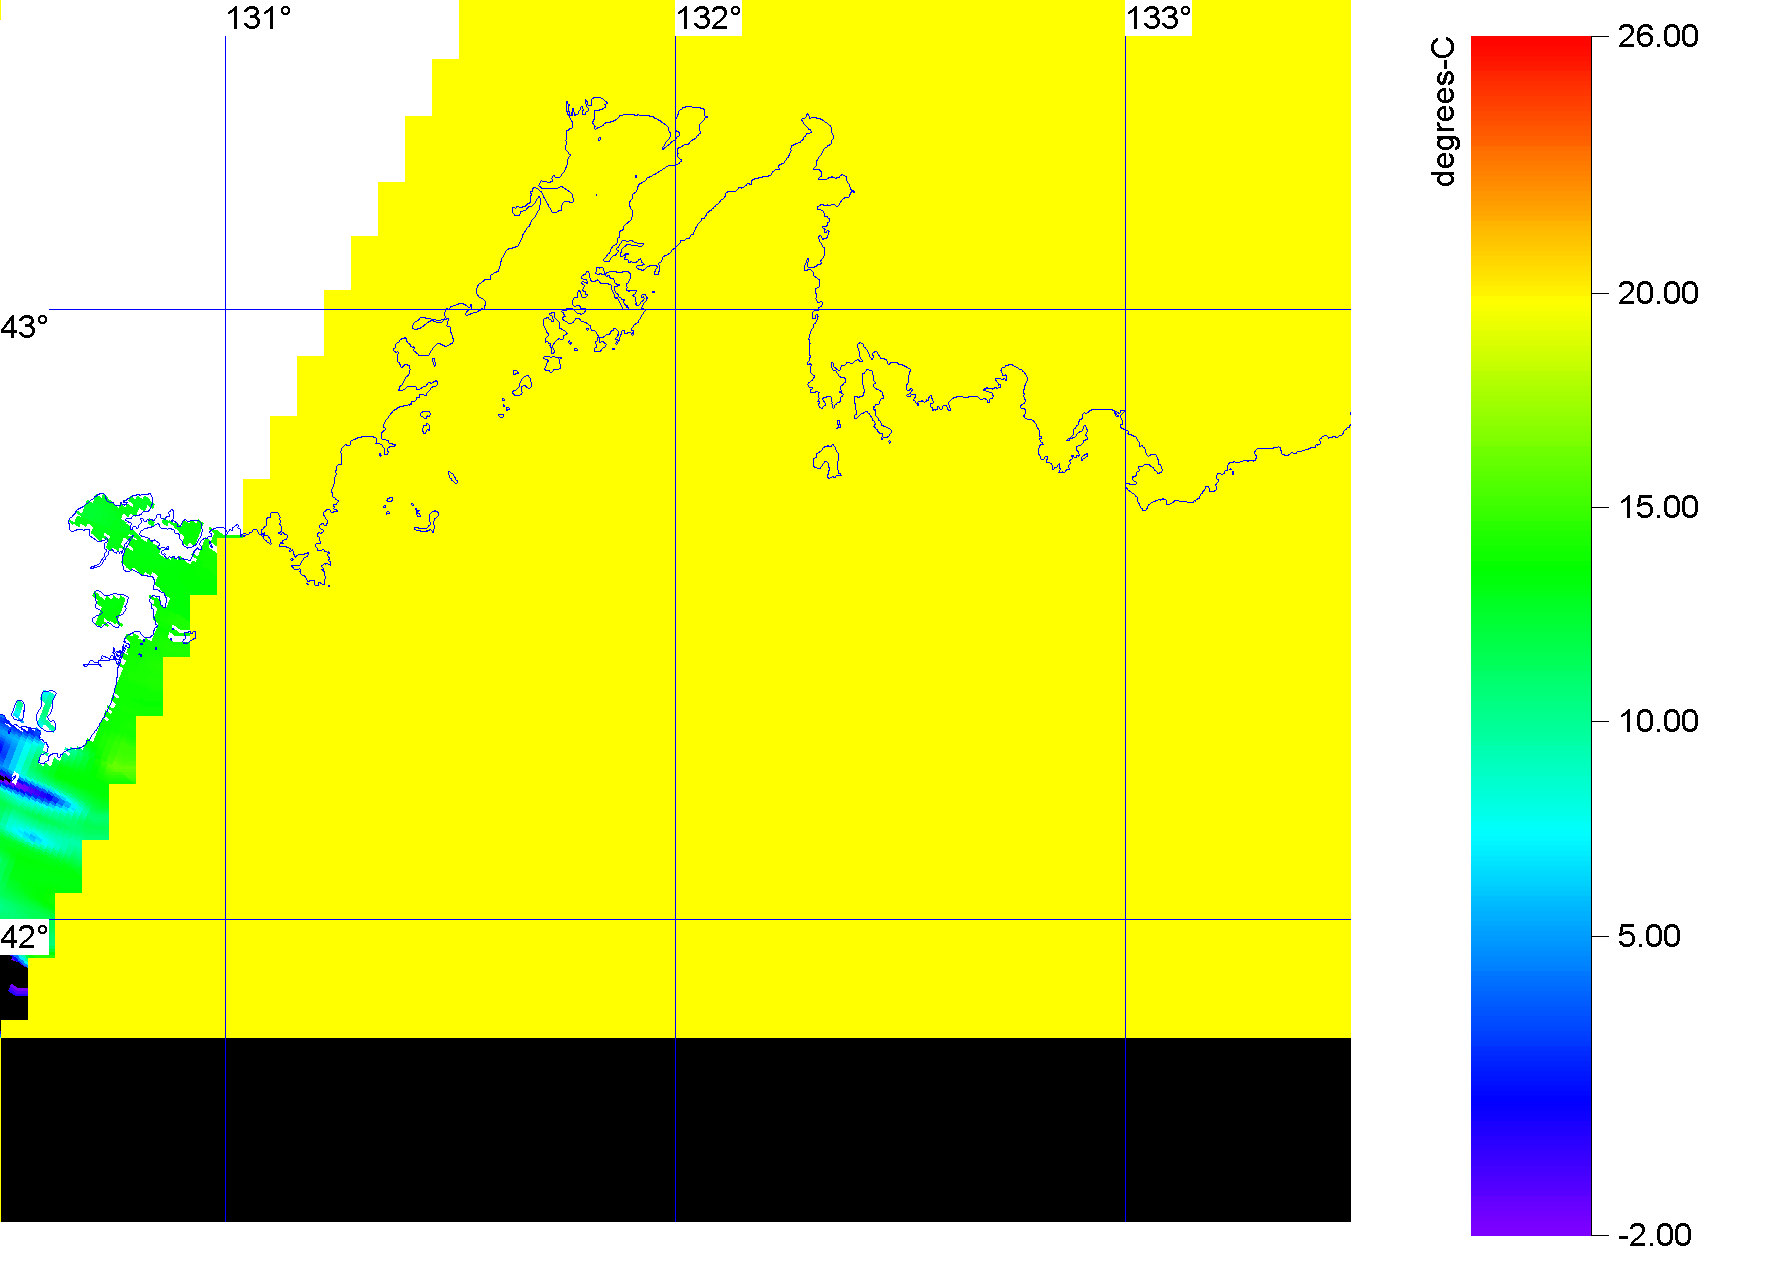The height and width of the screenshot is (1272, 1789).
Task: Click the -2.00 colorbar value
Action: [x=1654, y=1235]
